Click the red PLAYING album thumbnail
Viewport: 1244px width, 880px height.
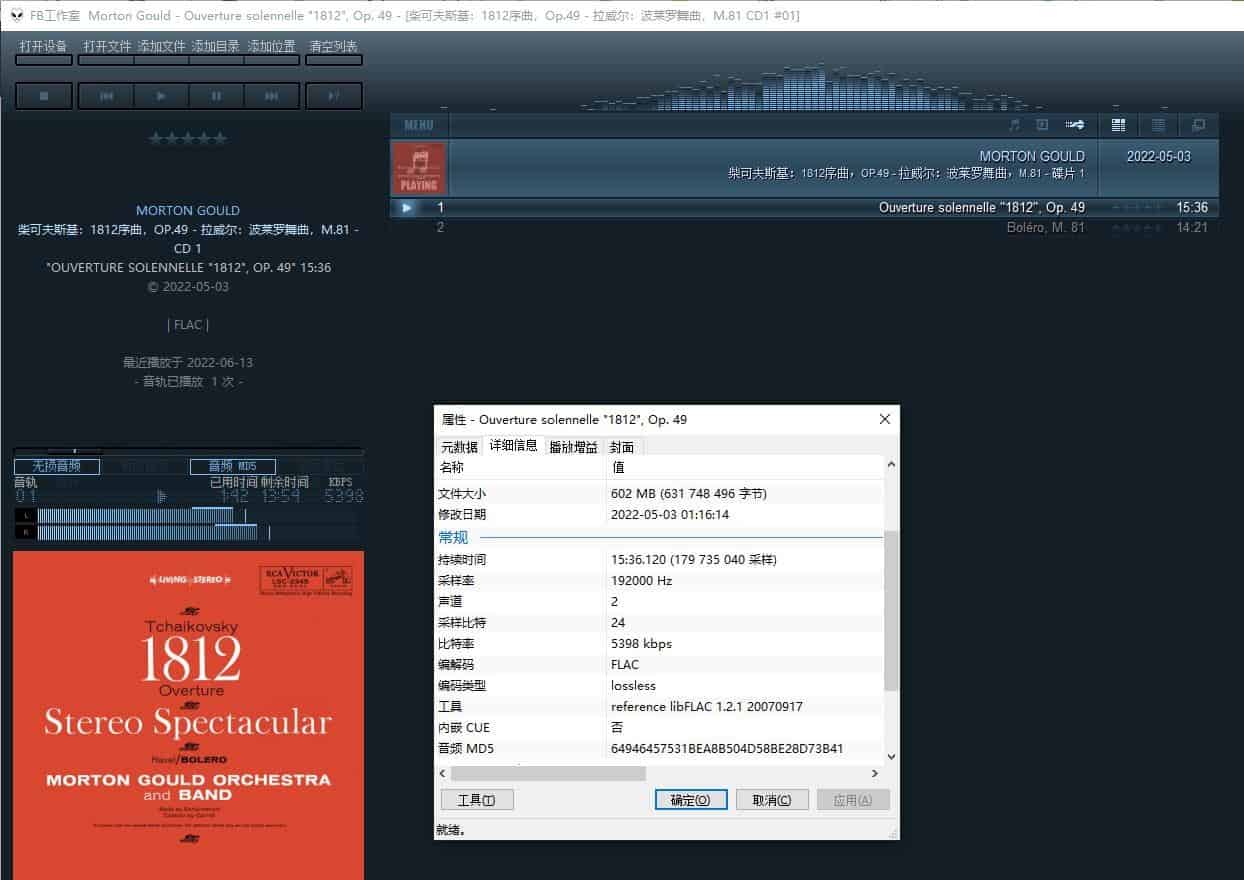click(x=418, y=168)
